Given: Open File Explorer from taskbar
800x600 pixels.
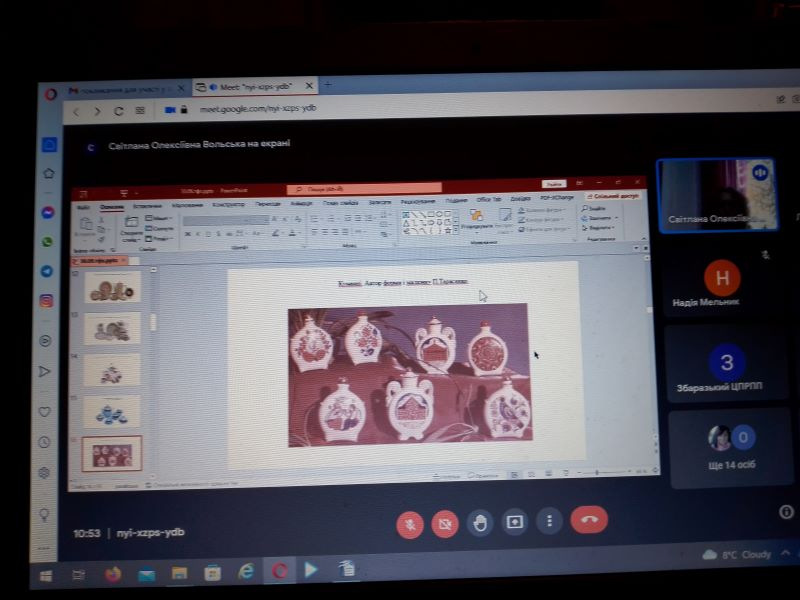Looking at the screenshot, I should [179, 573].
